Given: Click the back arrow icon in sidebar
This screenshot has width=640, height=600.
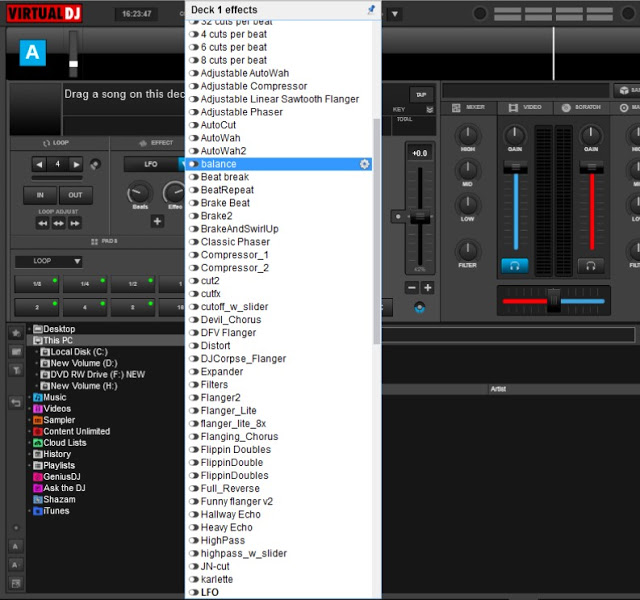Looking at the screenshot, I should point(16,403).
